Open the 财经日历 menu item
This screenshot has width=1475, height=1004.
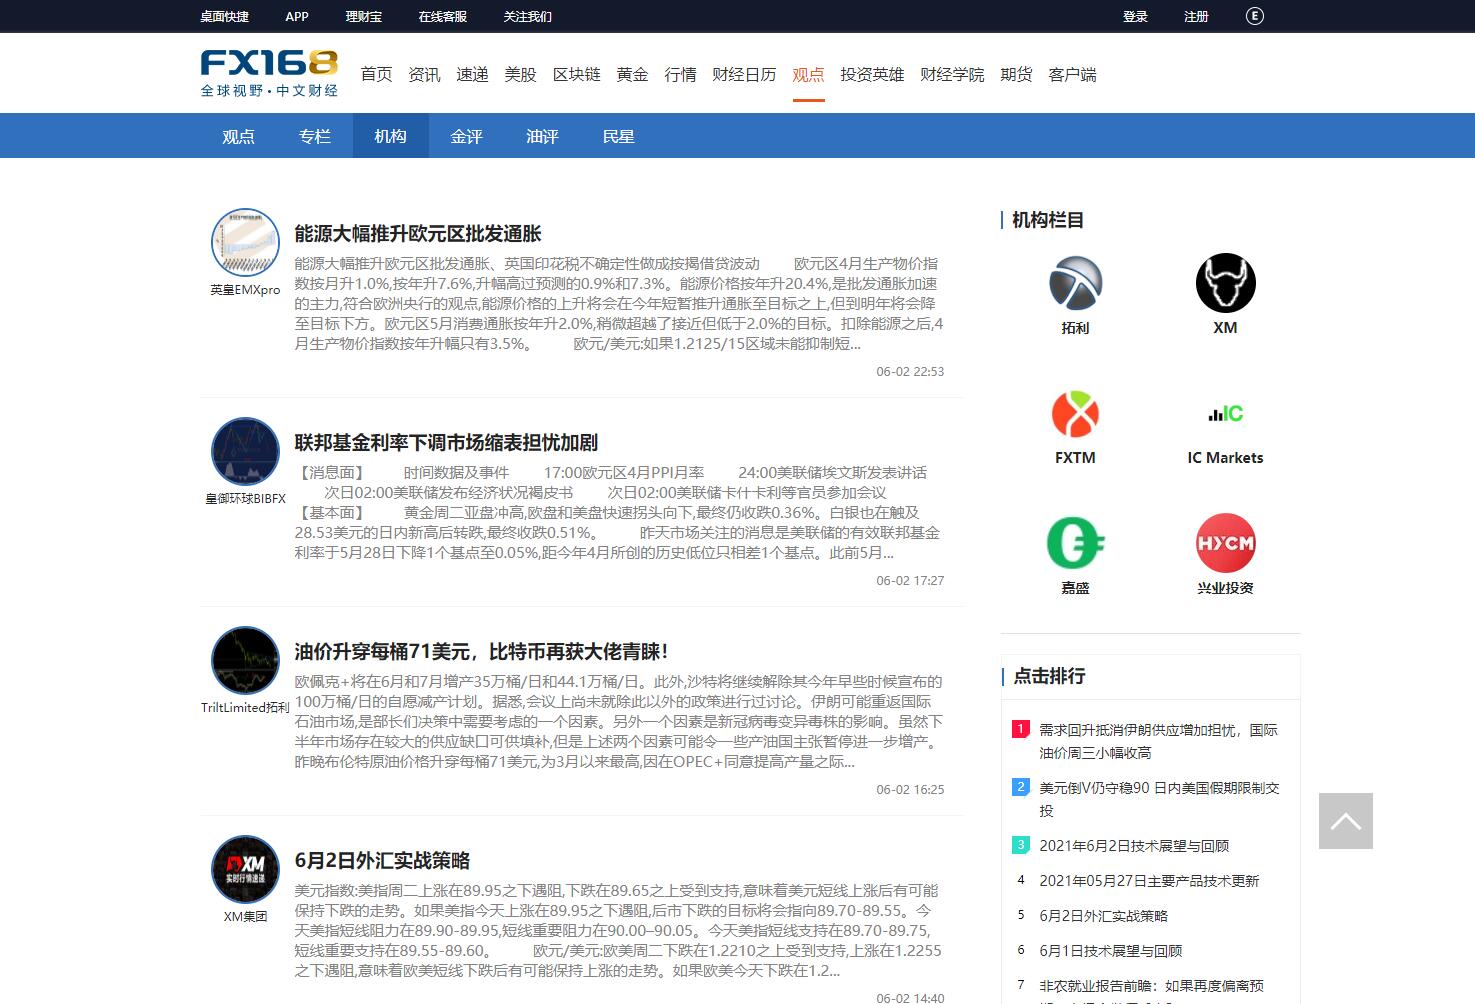743,75
